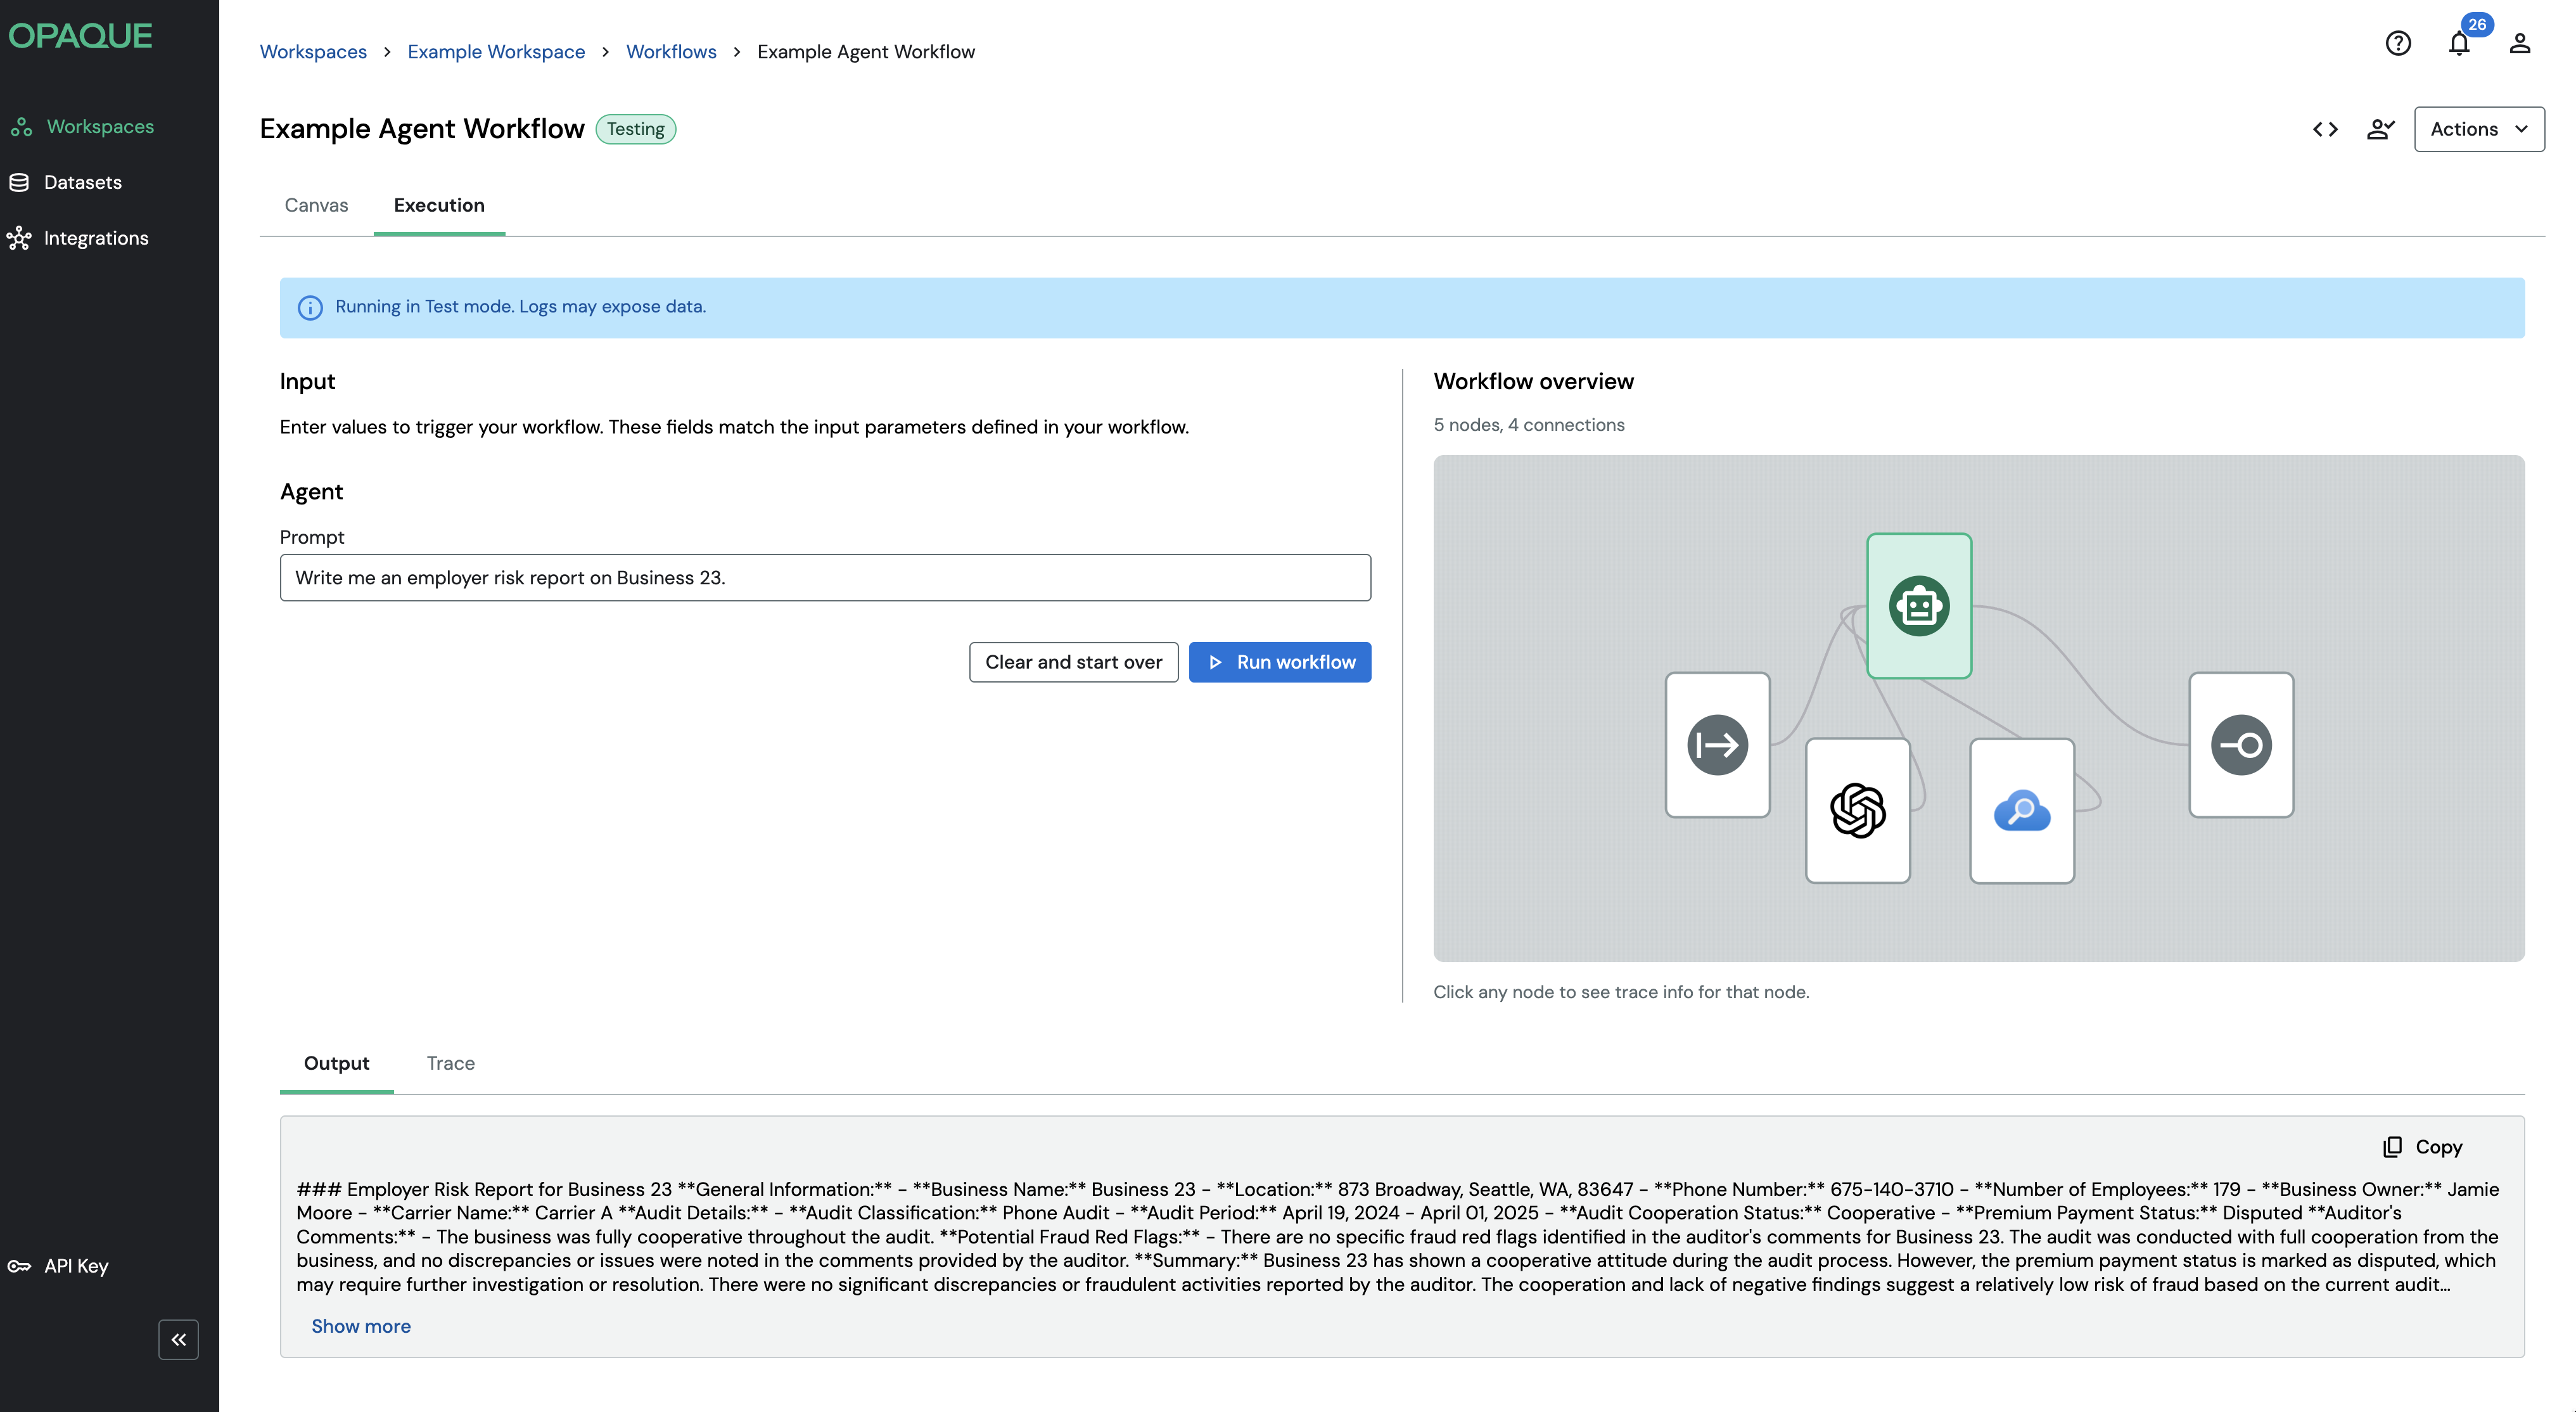This screenshot has height=1412, width=2576.
Task: Click the agent robot node in workflow overview
Action: click(x=1918, y=606)
